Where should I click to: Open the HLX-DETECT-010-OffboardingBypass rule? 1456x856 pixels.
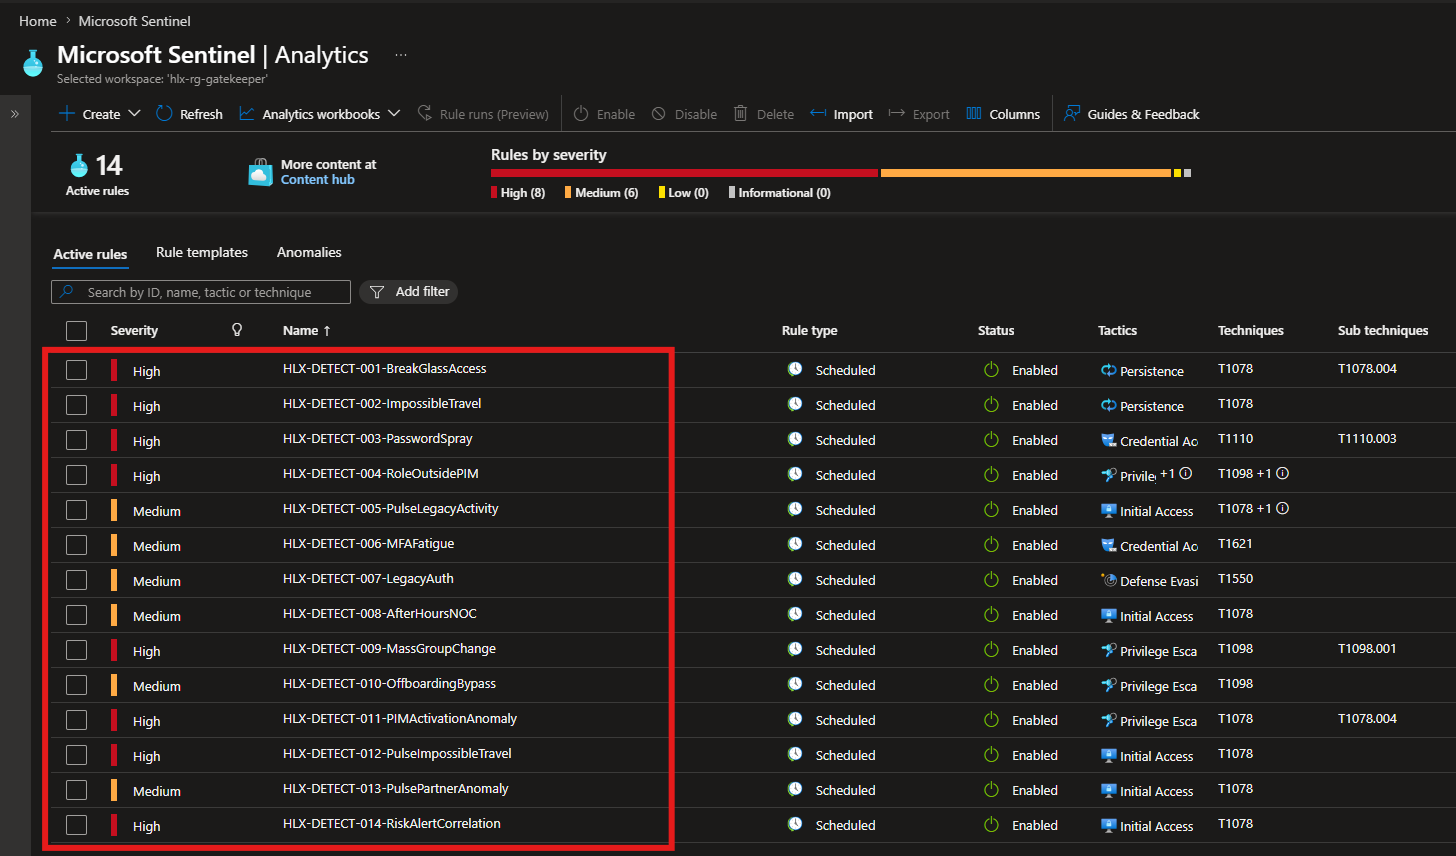(389, 684)
